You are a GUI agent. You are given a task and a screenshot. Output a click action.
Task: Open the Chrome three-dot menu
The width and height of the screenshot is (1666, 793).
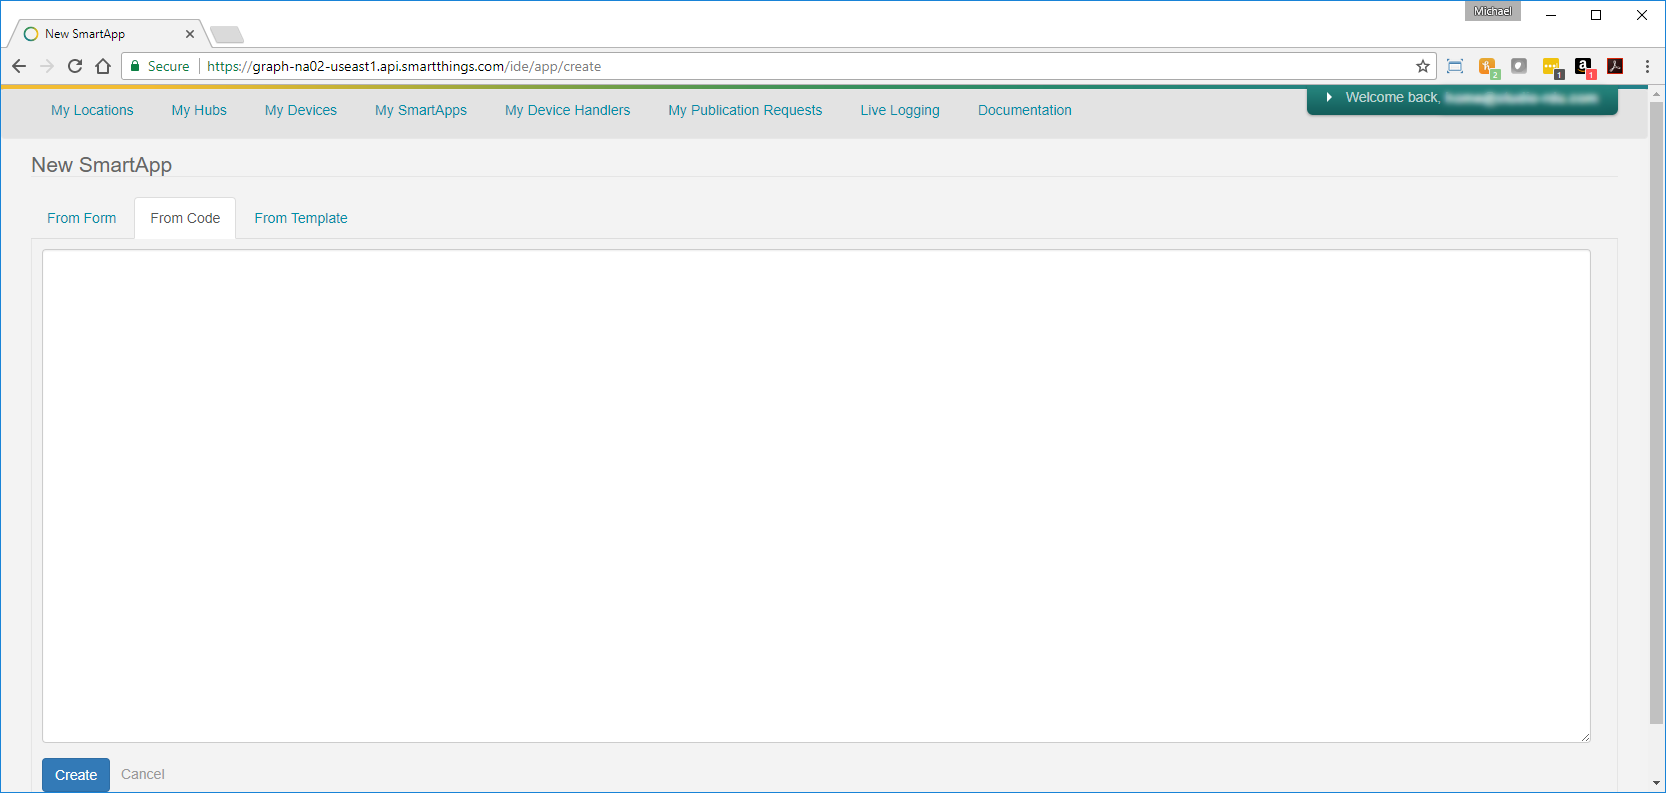click(1647, 66)
